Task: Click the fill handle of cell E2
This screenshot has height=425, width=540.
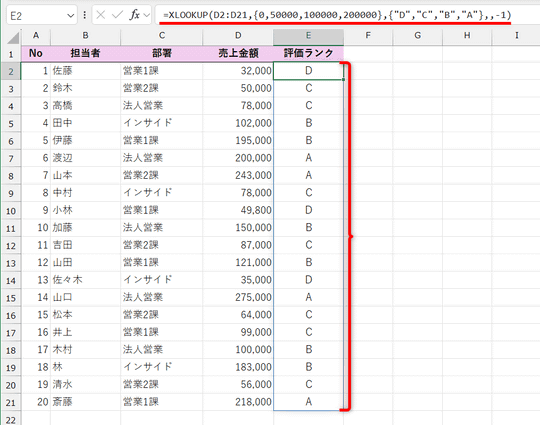Action: (x=343, y=80)
